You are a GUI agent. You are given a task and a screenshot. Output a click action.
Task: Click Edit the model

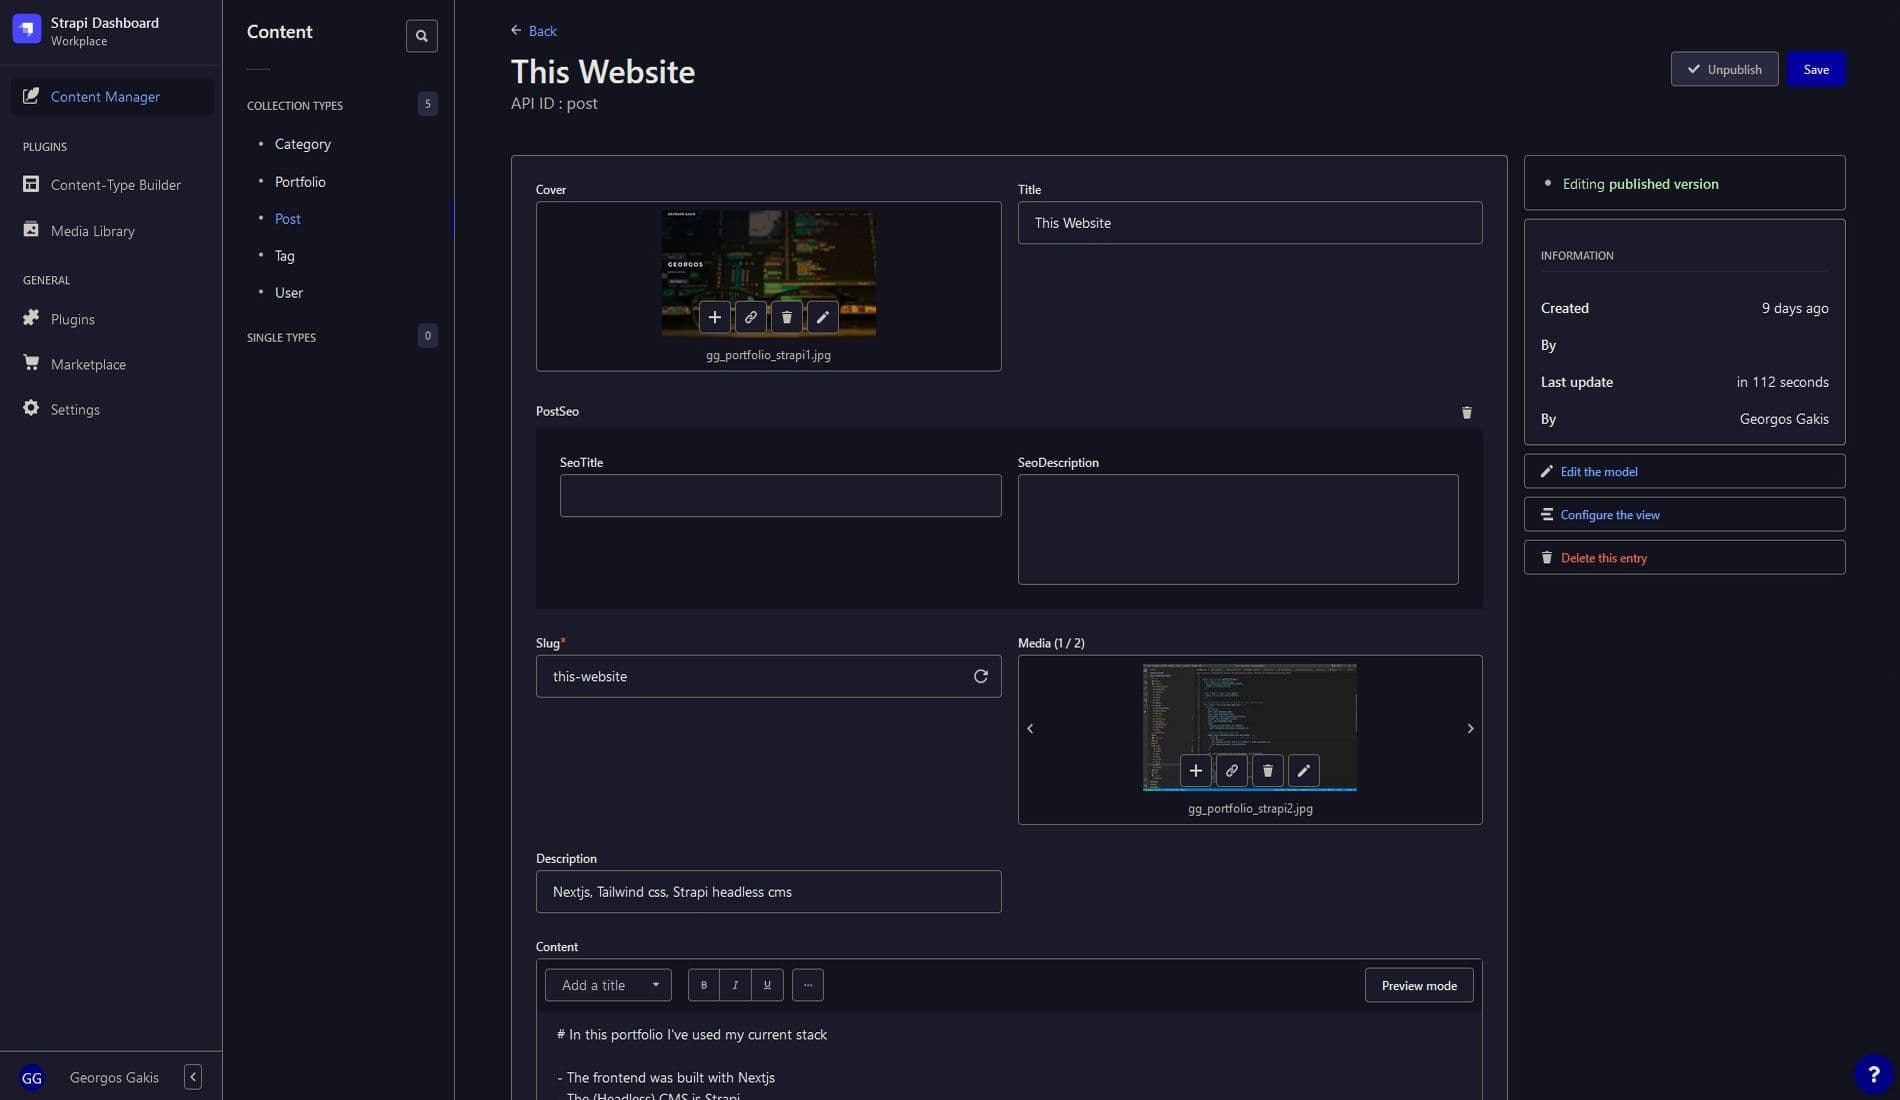coord(1684,471)
